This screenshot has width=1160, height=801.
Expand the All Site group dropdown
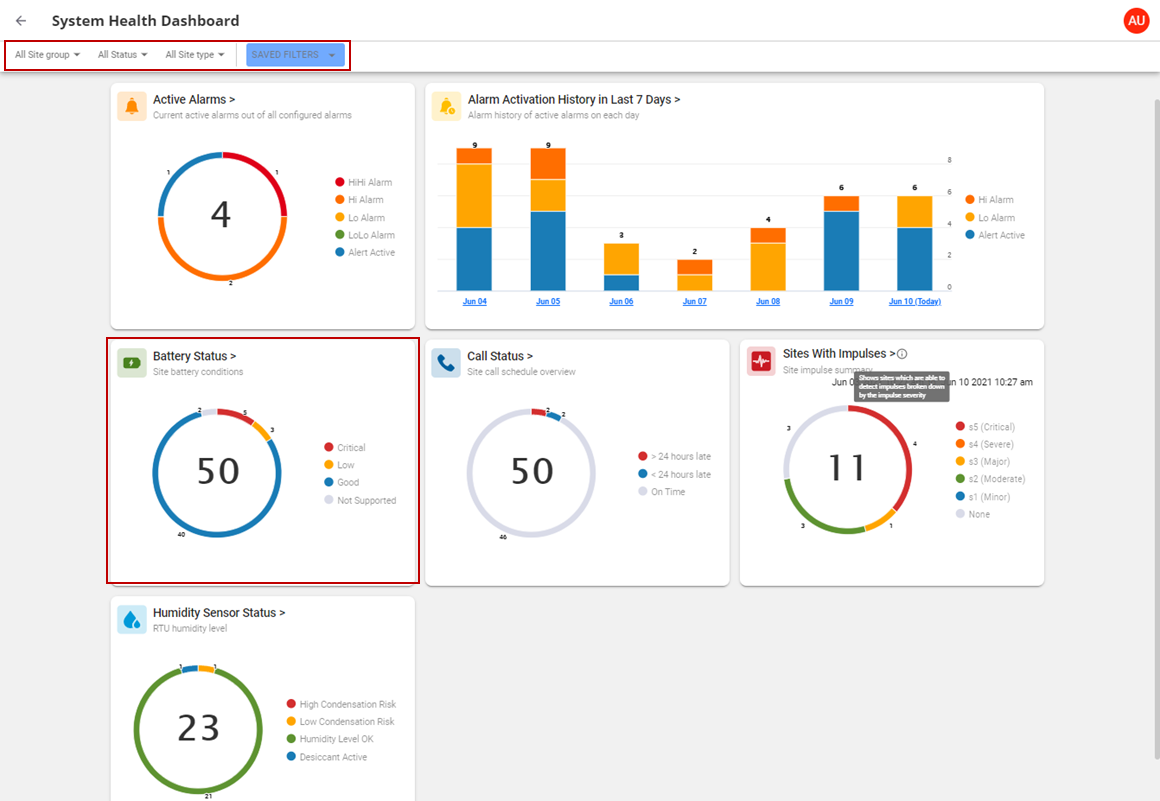[x=47, y=55]
